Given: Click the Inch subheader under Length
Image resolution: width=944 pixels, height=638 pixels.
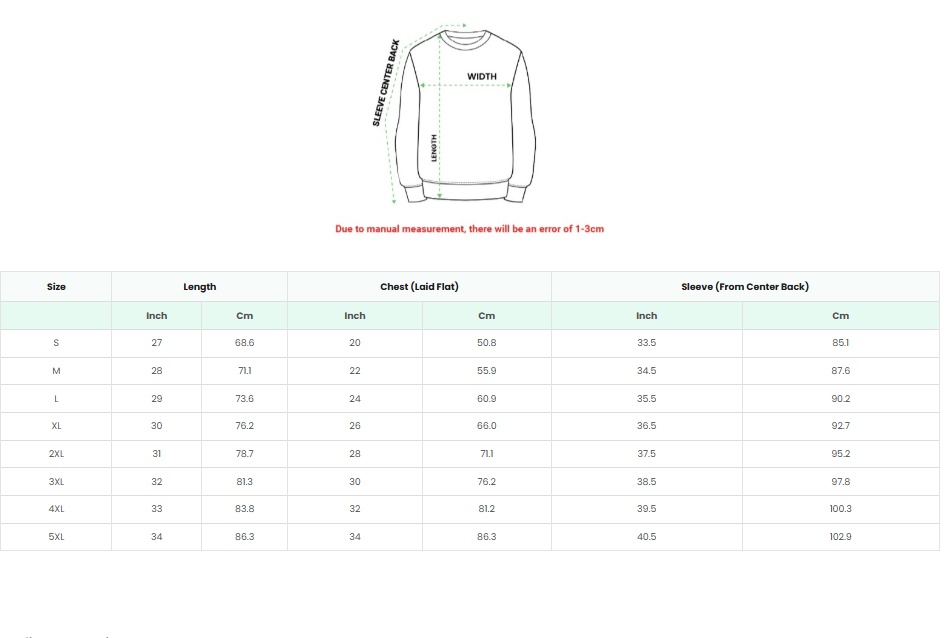Looking at the screenshot, I should tap(157, 315).
